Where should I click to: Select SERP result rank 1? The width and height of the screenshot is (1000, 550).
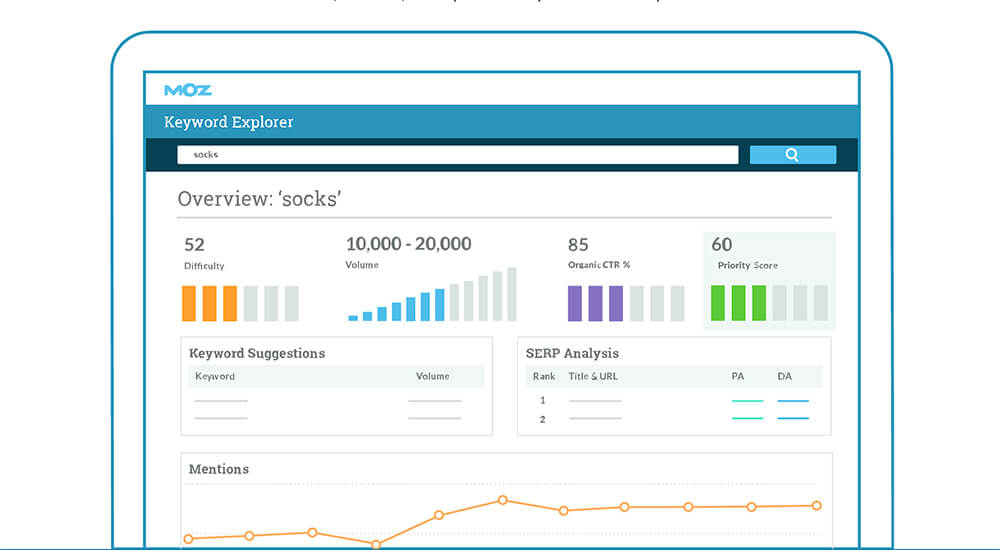(543, 400)
